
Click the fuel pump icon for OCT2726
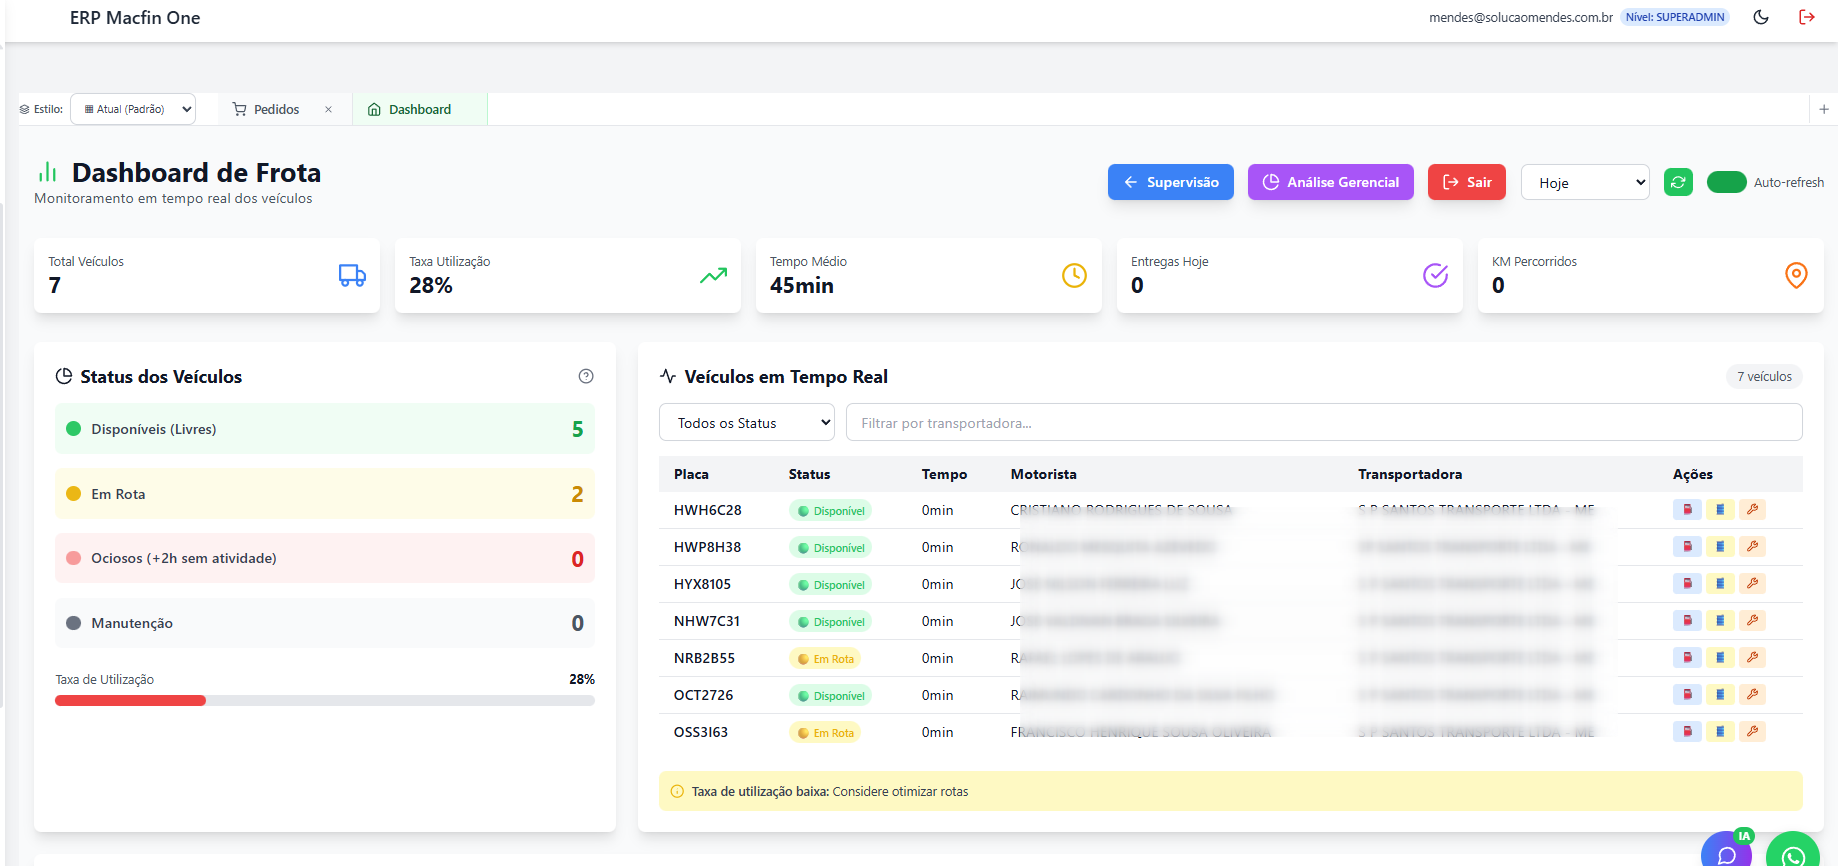pyautogui.click(x=1687, y=695)
